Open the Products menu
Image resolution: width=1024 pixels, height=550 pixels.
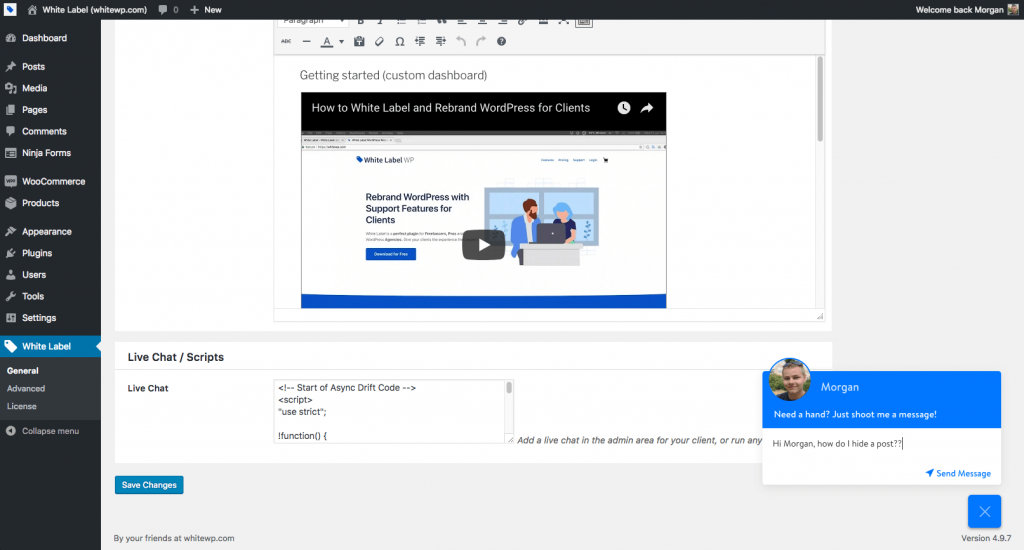click(x=50, y=203)
